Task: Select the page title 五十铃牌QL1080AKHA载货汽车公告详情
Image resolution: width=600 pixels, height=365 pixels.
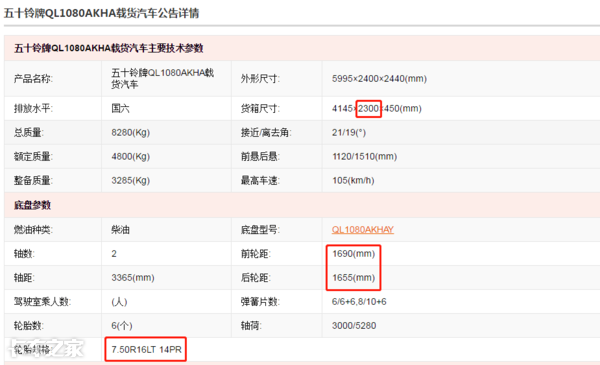Action: pos(101,13)
